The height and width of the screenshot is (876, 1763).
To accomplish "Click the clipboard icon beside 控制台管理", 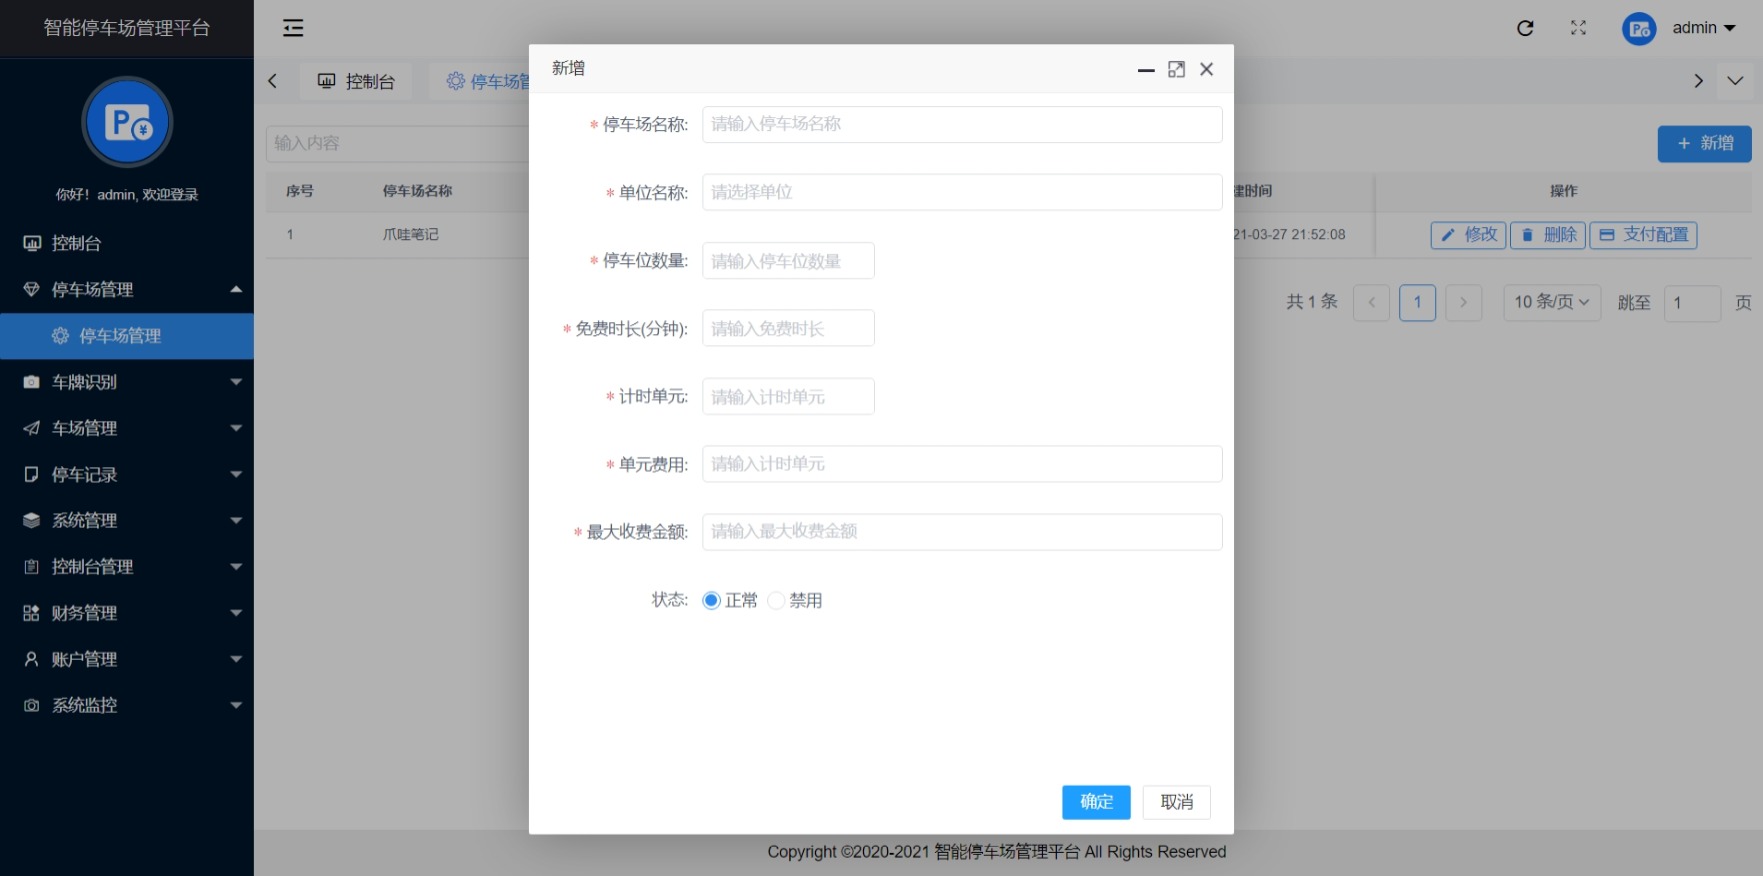I will 32,567.
